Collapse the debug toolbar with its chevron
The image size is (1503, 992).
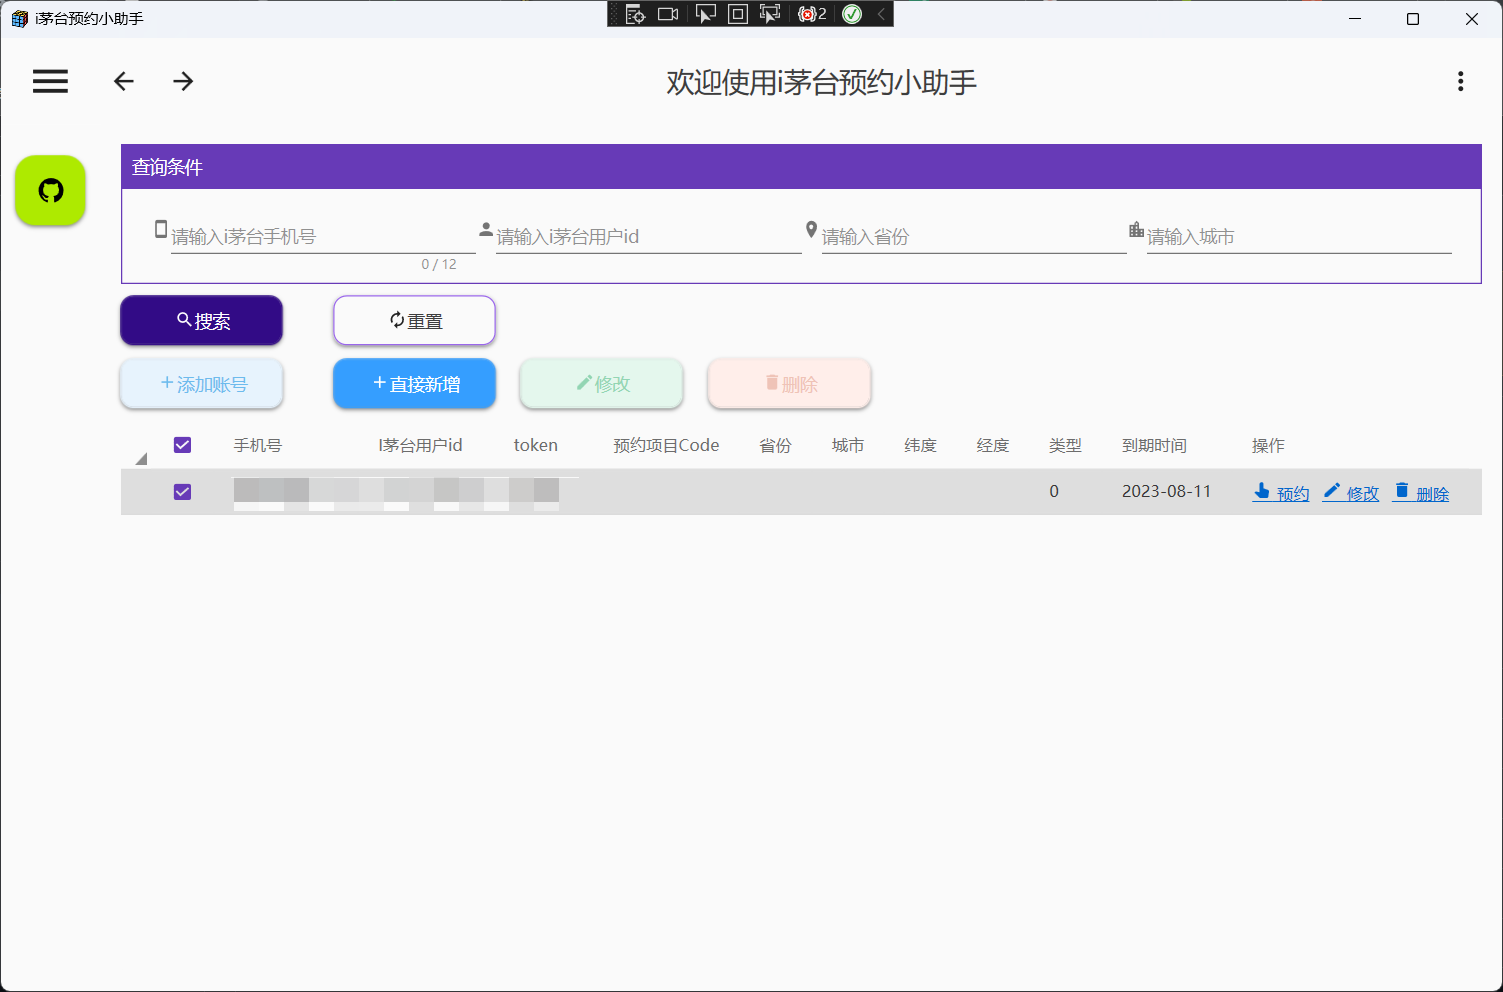(881, 14)
